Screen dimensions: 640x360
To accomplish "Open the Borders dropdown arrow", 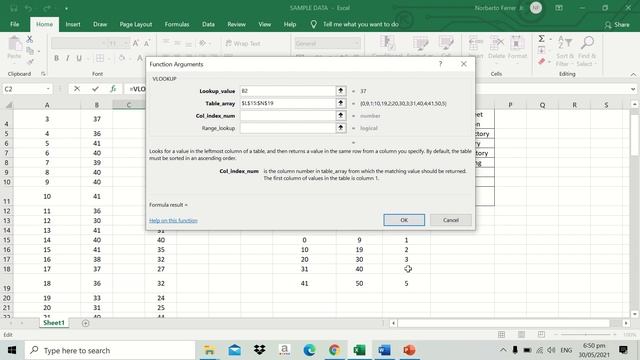I will [x=109, y=58].
